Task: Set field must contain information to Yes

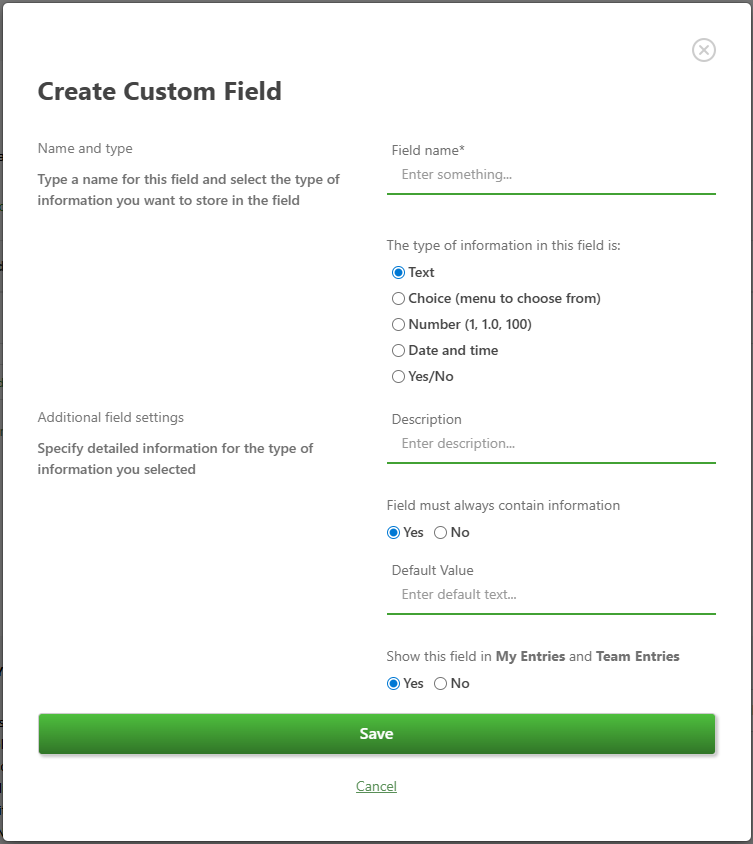Action: click(x=394, y=533)
